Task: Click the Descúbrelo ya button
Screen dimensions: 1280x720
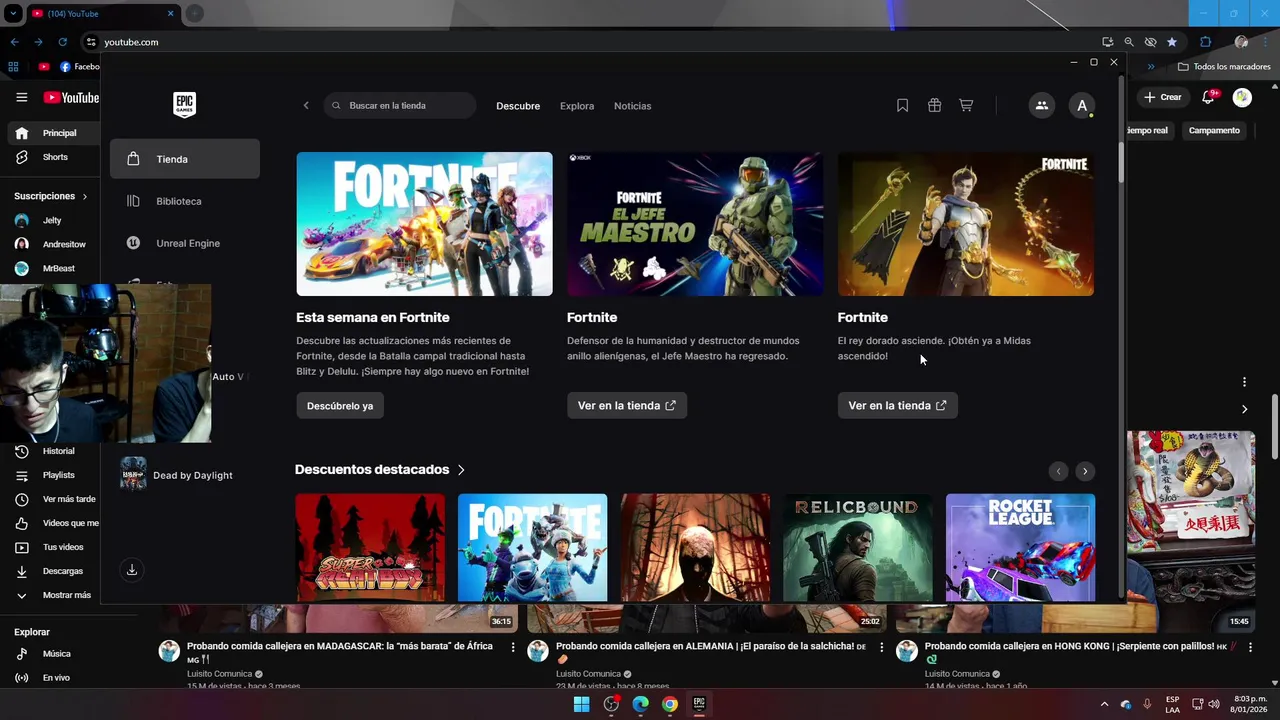Action: tap(340, 405)
